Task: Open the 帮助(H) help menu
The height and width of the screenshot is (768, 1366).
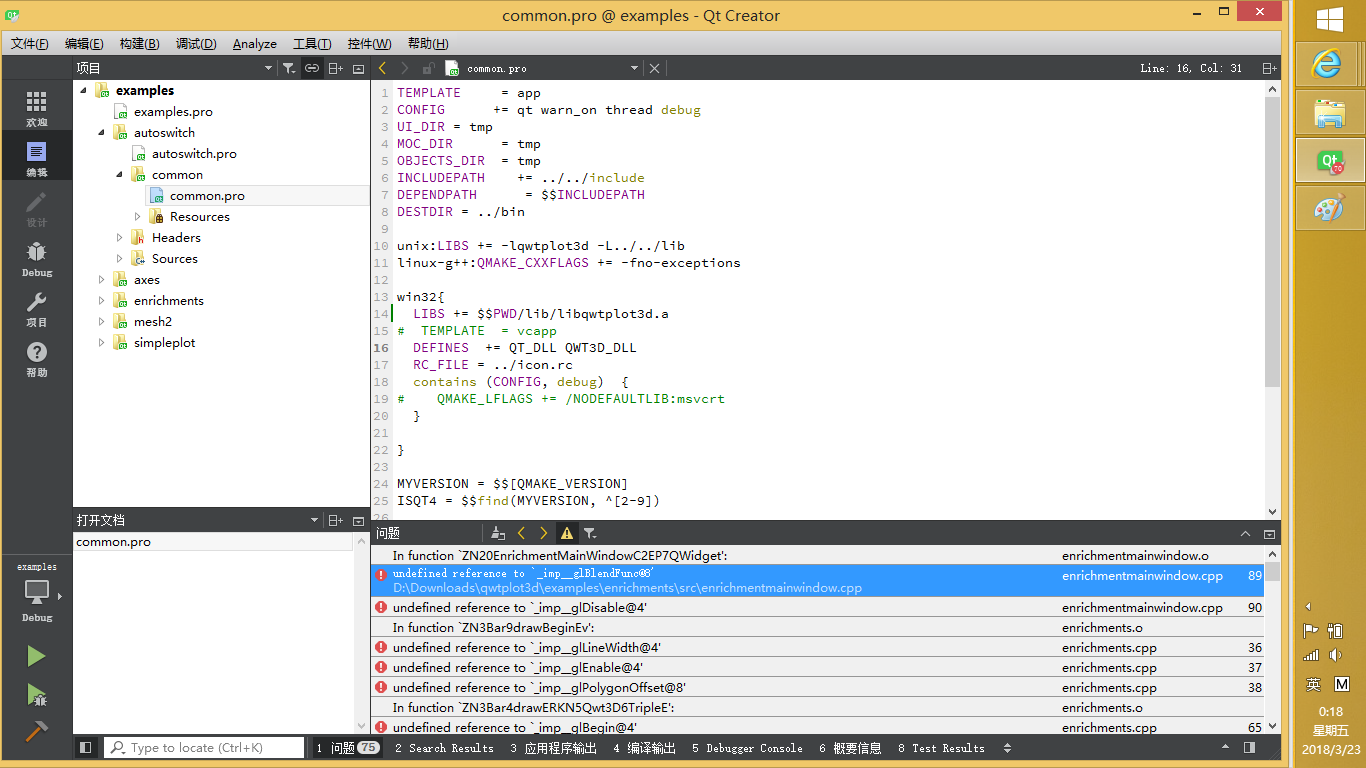Action: [x=428, y=43]
